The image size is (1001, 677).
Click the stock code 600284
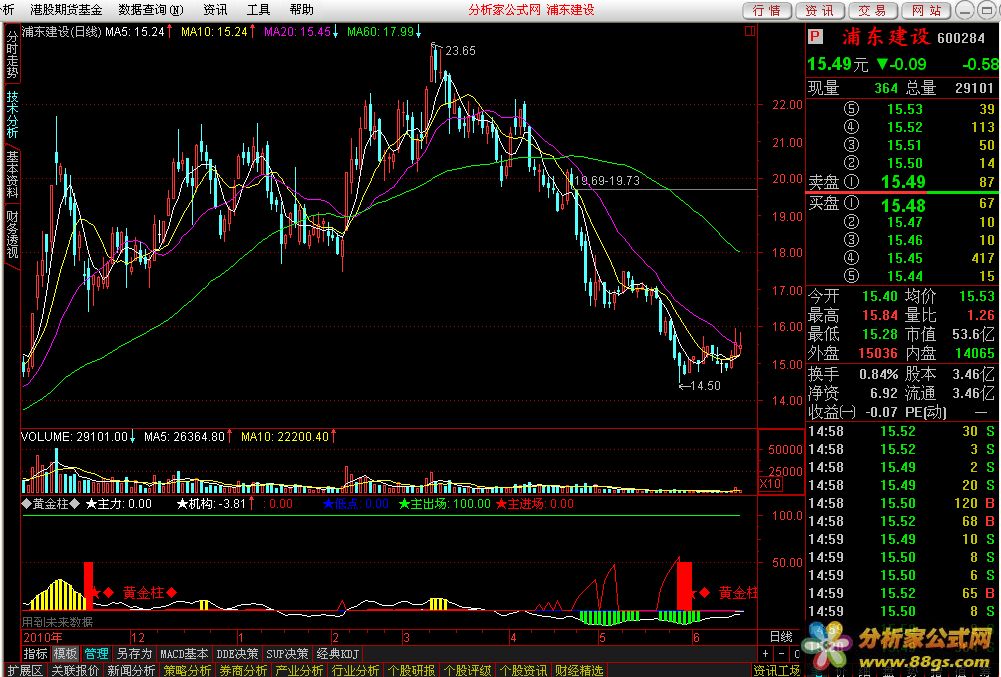click(x=961, y=38)
